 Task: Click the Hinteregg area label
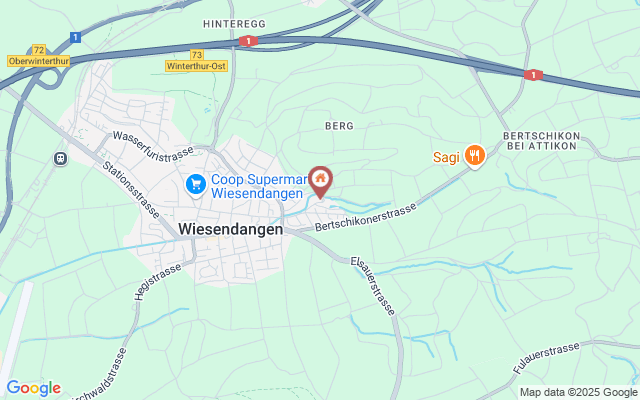point(234,24)
